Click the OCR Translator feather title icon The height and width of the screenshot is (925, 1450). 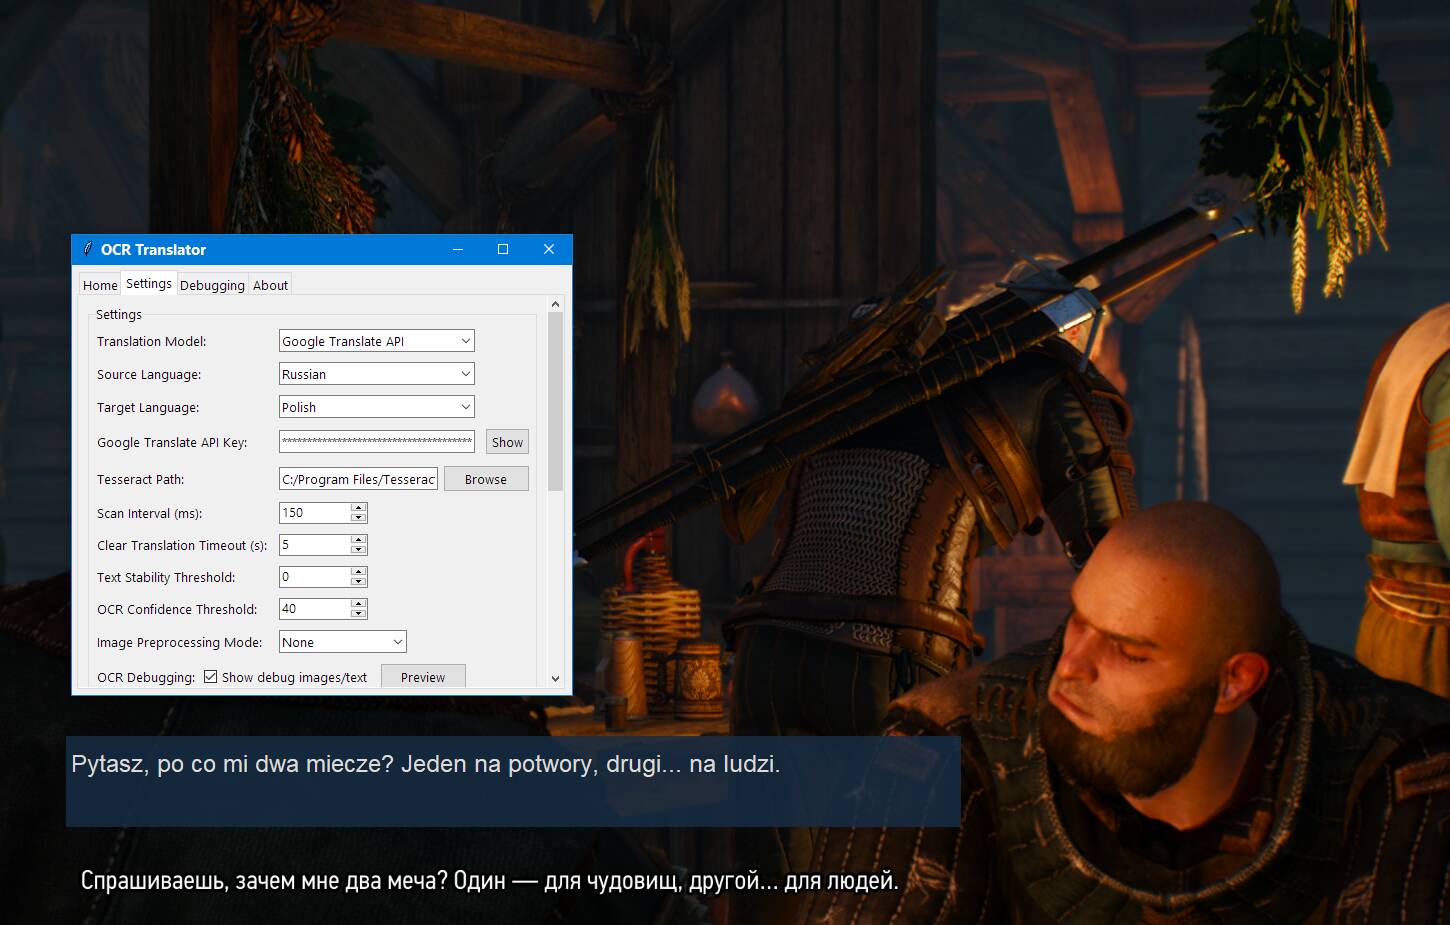(x=88, y=249)
